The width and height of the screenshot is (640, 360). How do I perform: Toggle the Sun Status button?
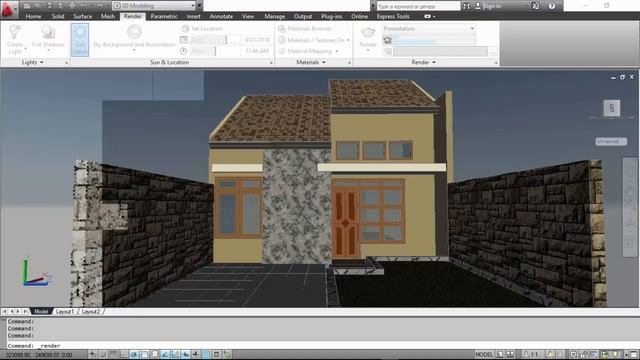click(80, 39)
